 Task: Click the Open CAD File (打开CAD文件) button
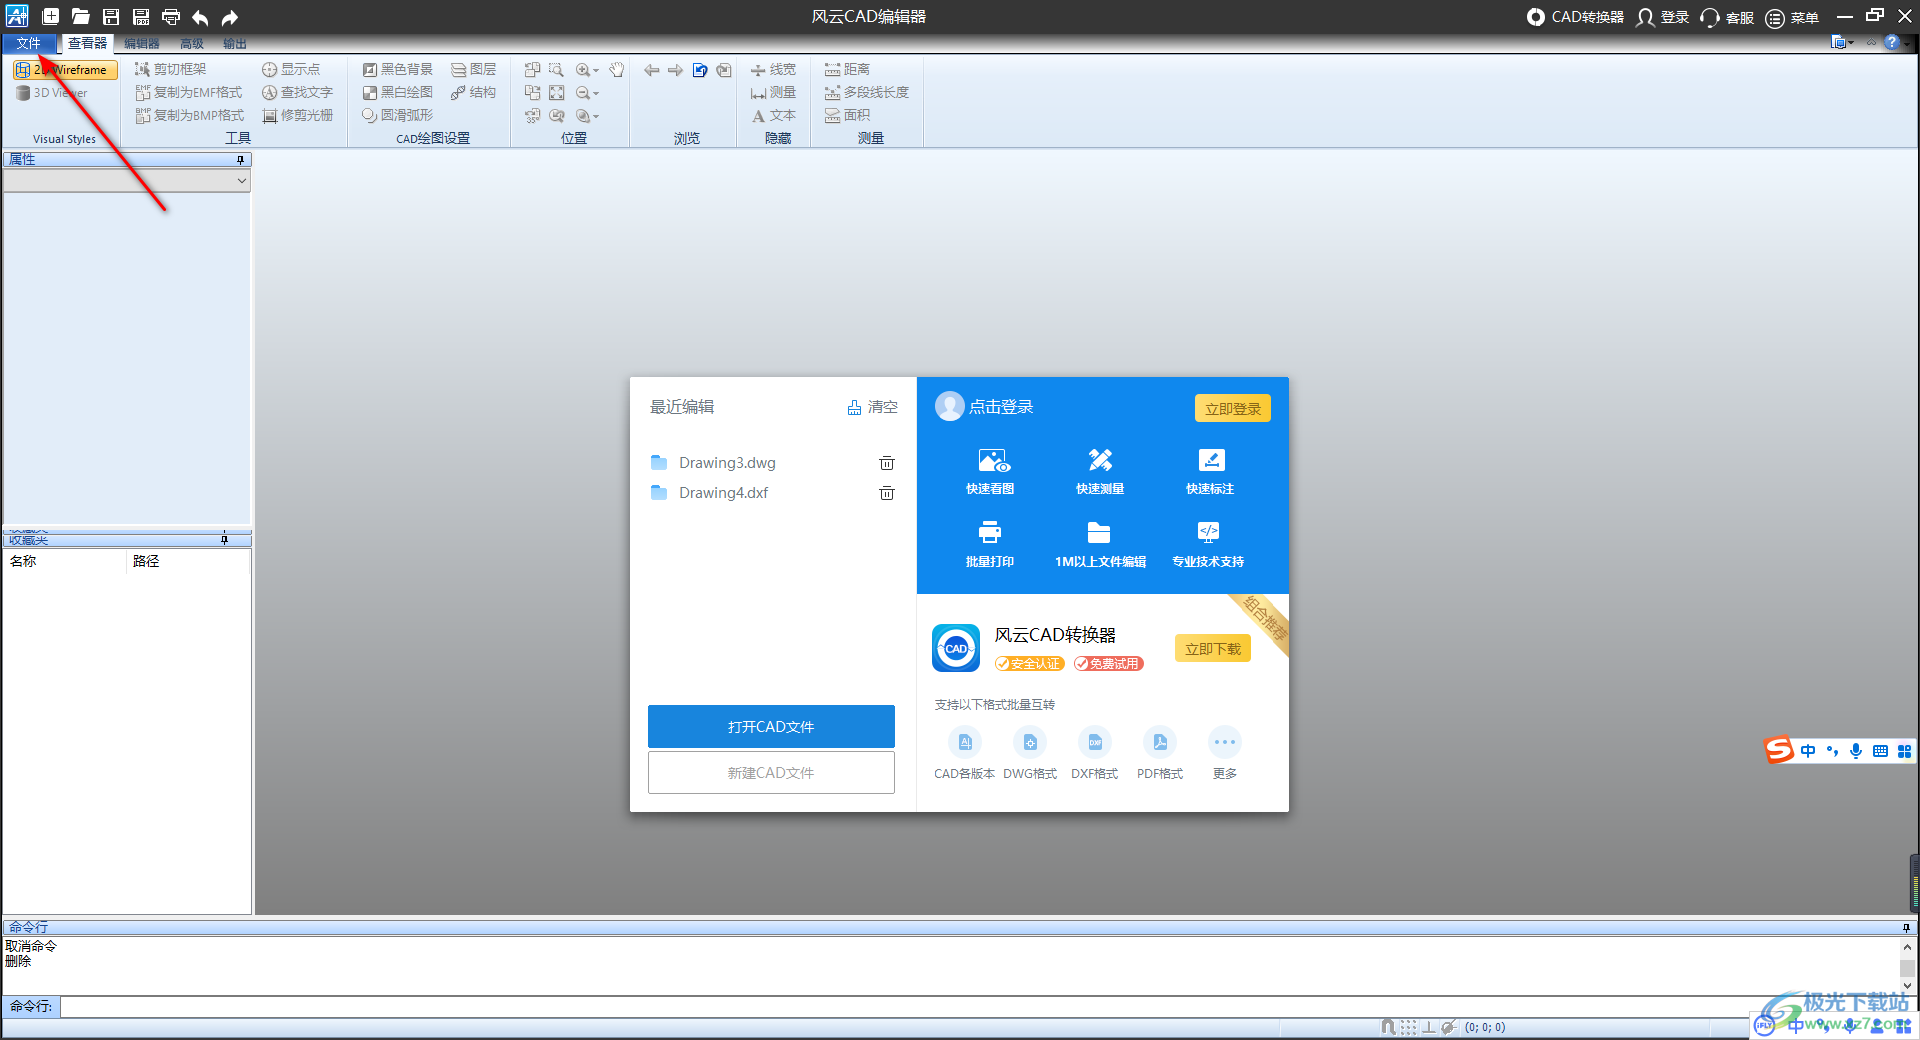pos(771,727)
